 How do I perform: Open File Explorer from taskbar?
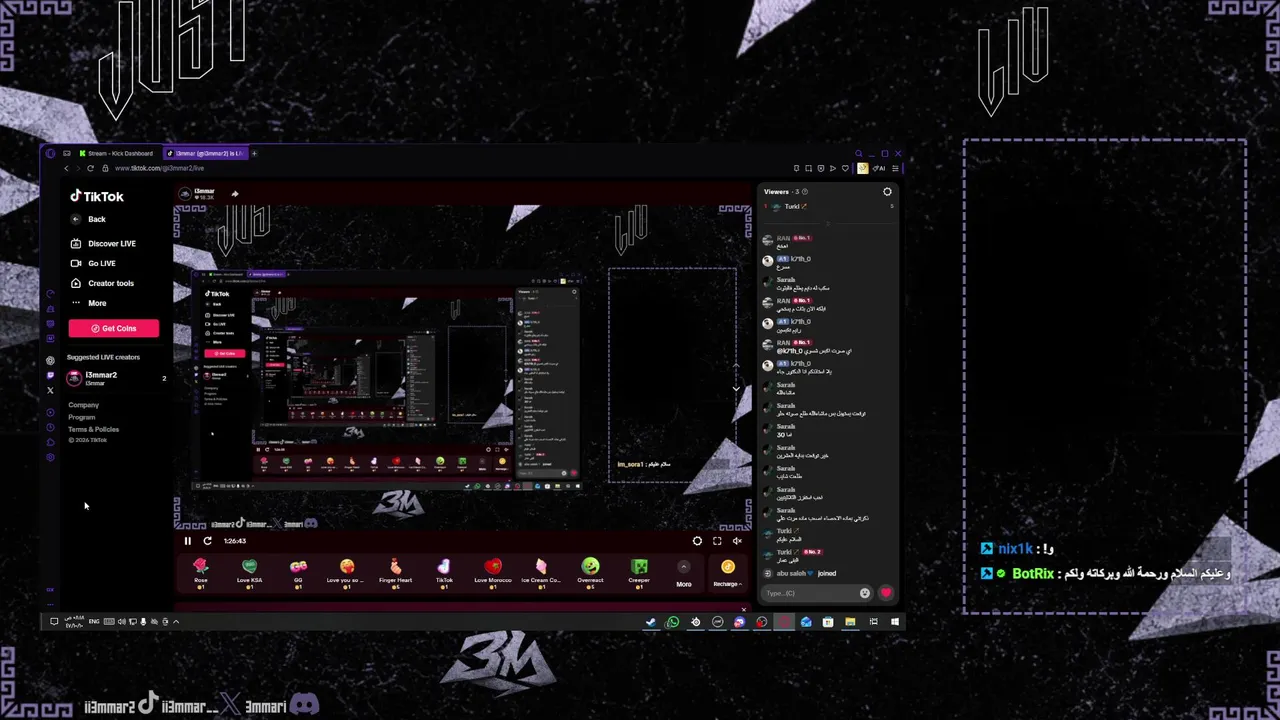(x=850, y=622)
